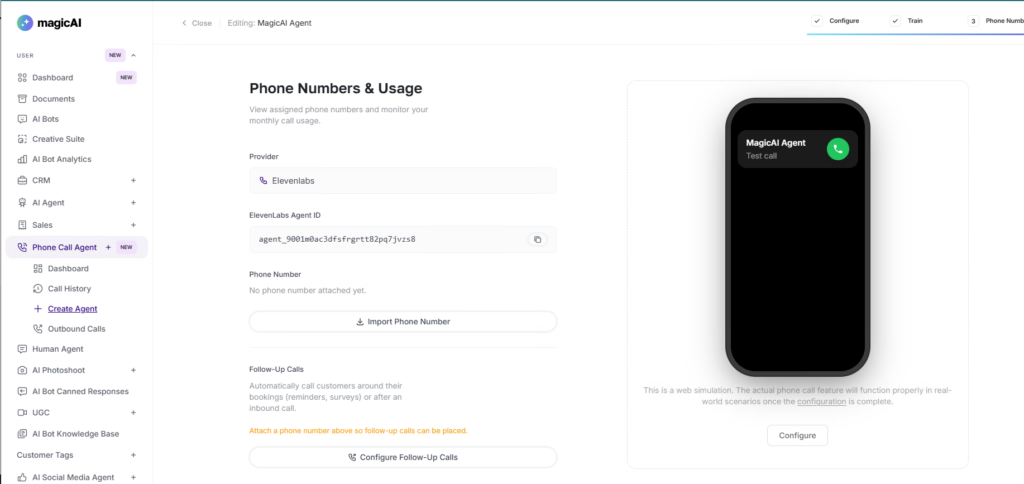Open the Documents sidebar icon
1024x484 pixels.
pyautogui.click(x=22, y=99)
